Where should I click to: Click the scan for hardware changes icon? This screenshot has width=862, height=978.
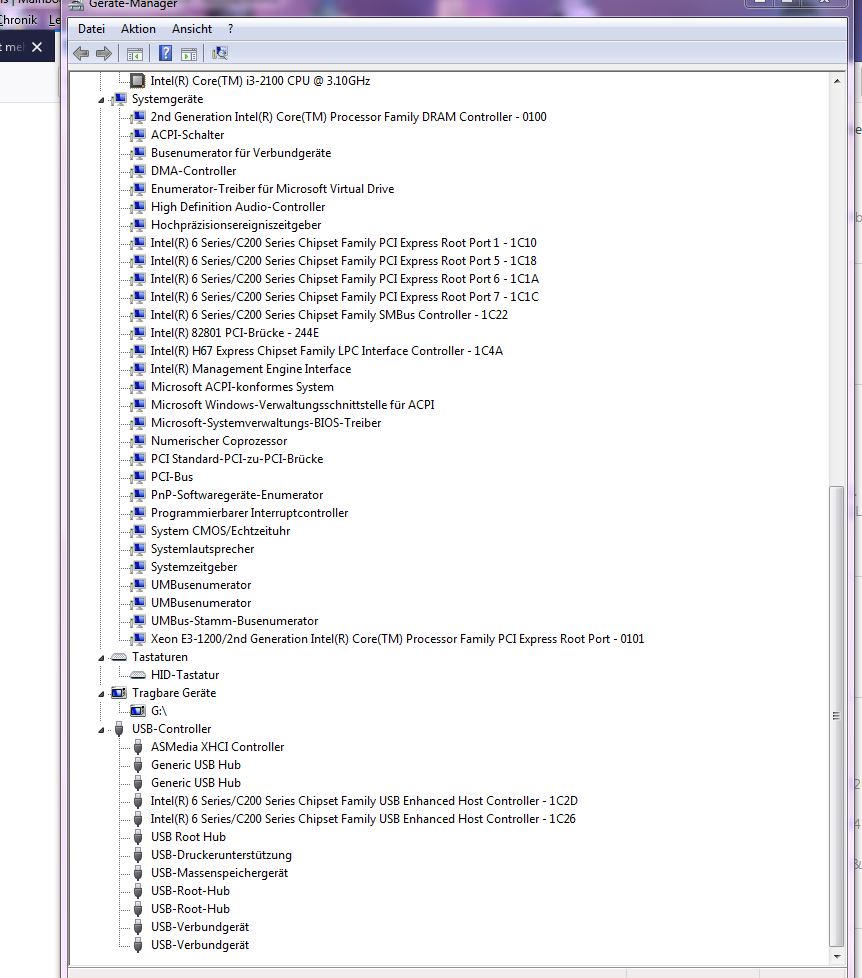click(x=220, y=54)
